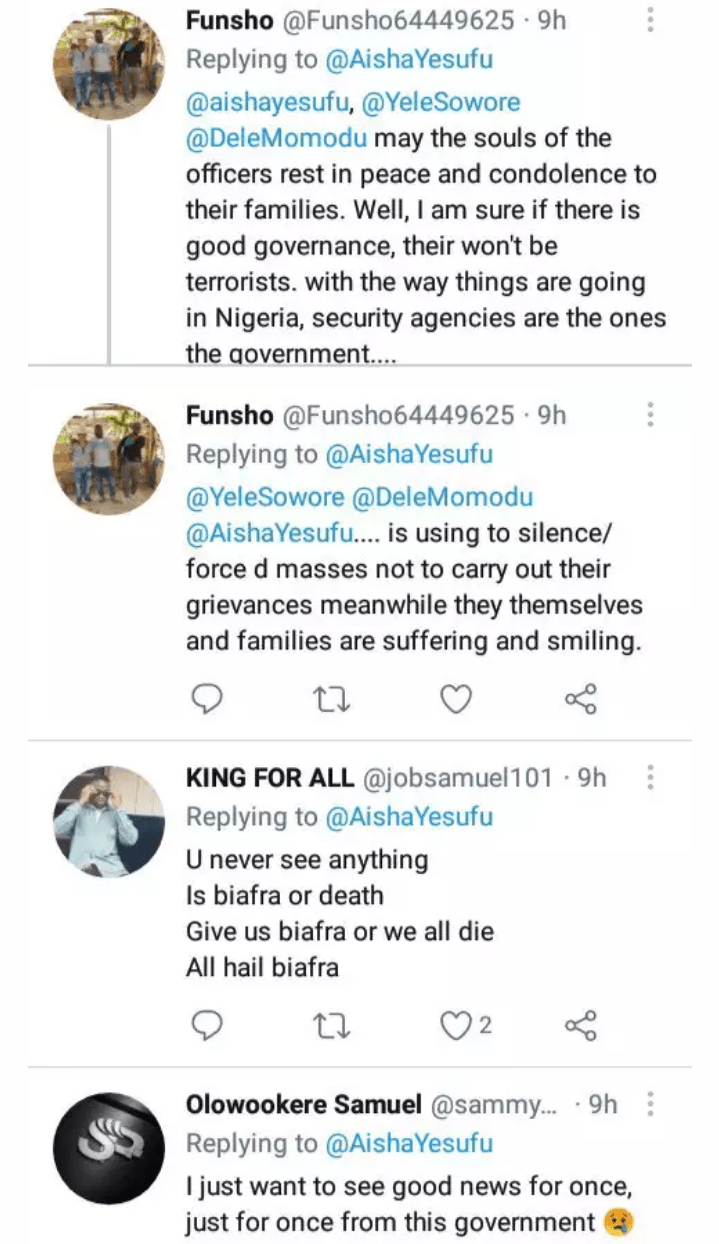Open KING FOR ALL's profile avatar
This screenshot has height=1244, width=719.
click(108, 821)
